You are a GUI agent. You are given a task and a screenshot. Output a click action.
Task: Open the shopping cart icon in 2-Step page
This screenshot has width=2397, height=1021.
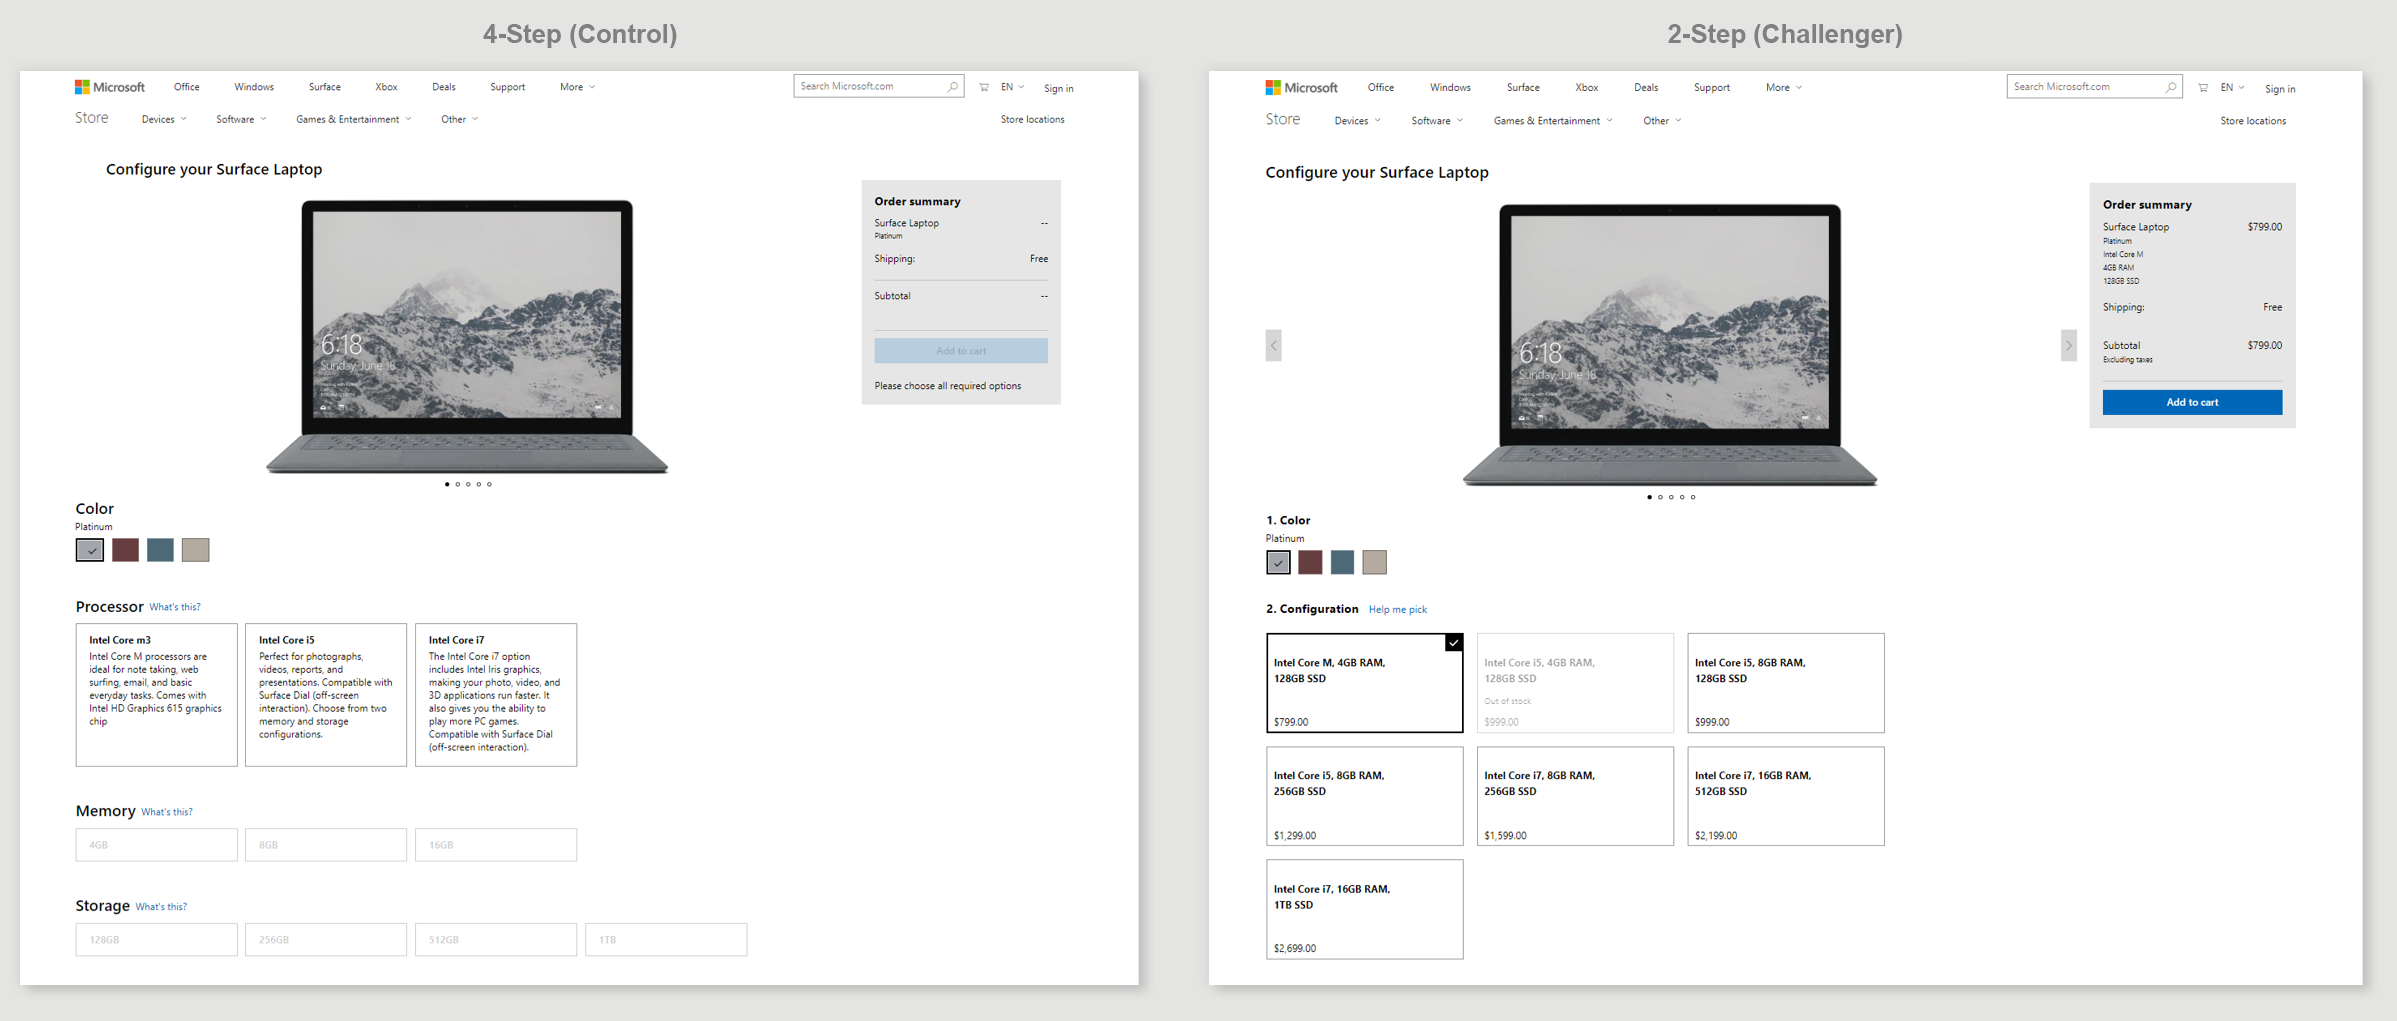[2203, 88]
